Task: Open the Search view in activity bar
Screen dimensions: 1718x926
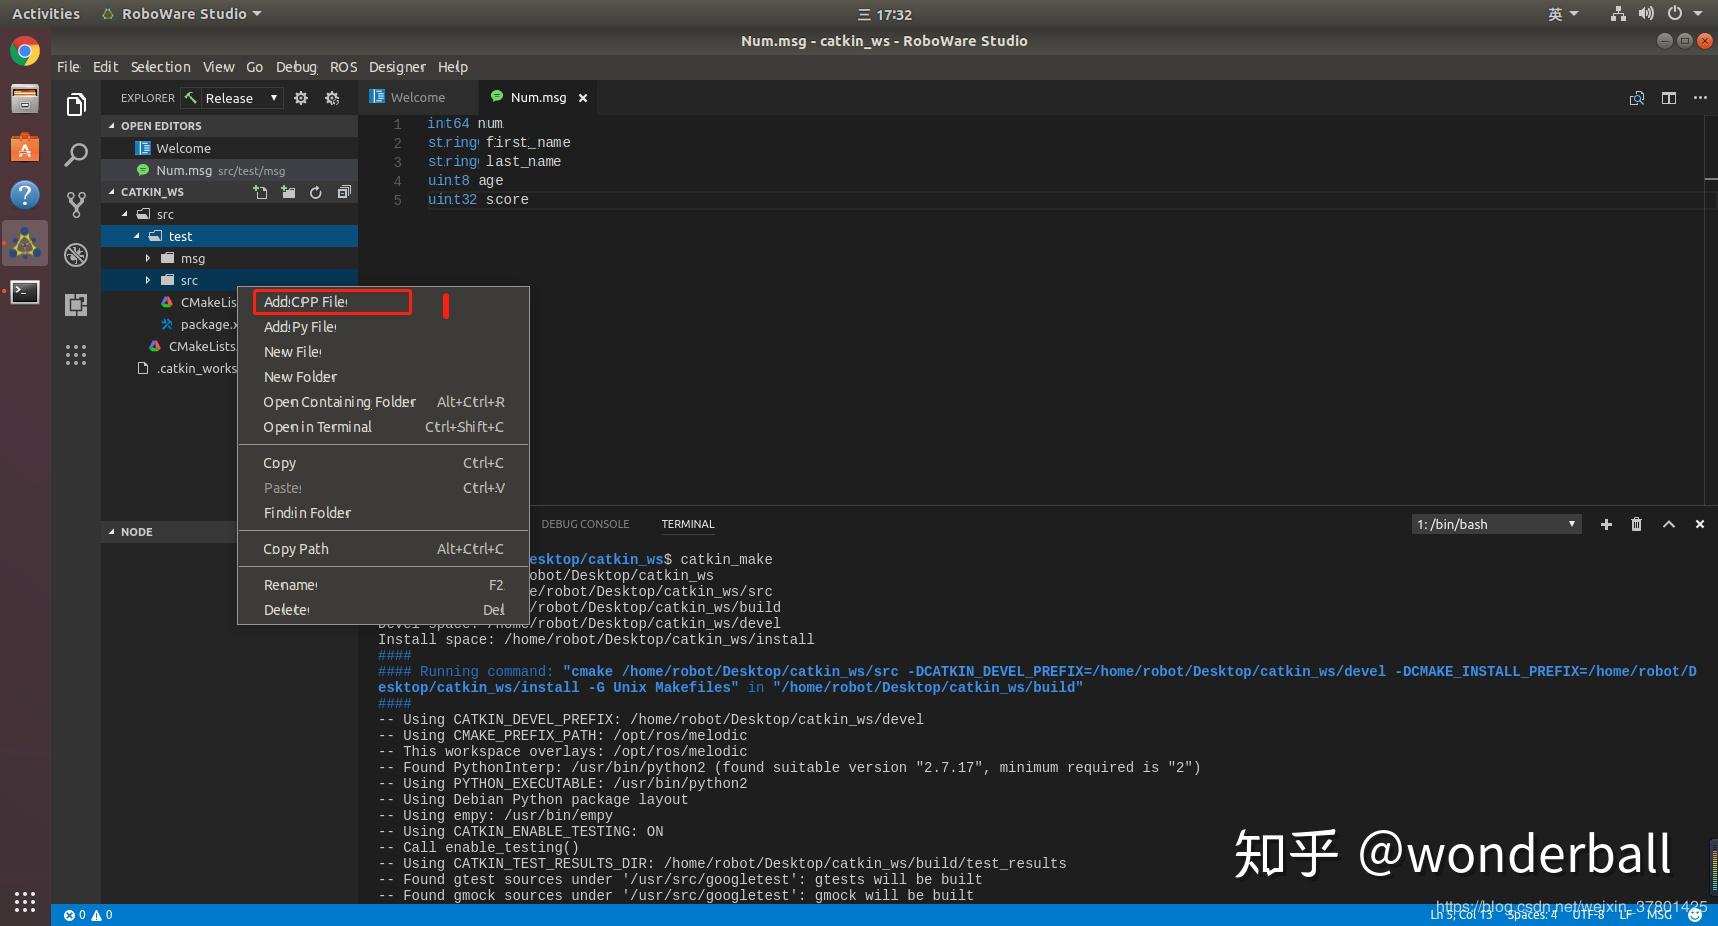Action: [76, 155]
